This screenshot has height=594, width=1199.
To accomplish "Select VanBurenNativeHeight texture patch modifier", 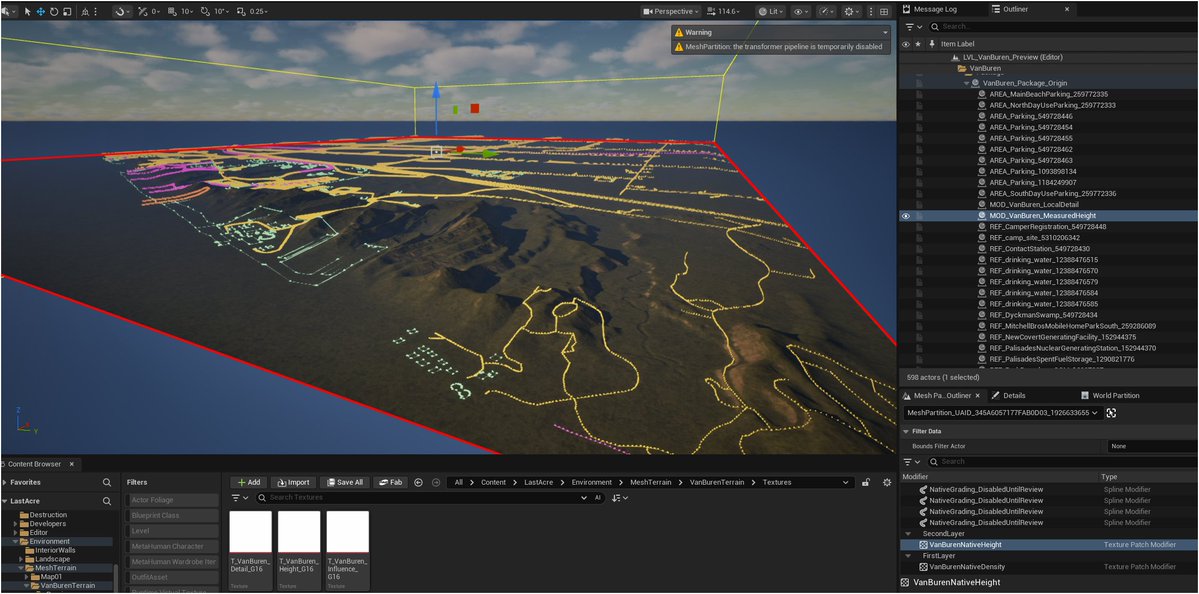I will pyautogui.click(x=1049, y=544).
